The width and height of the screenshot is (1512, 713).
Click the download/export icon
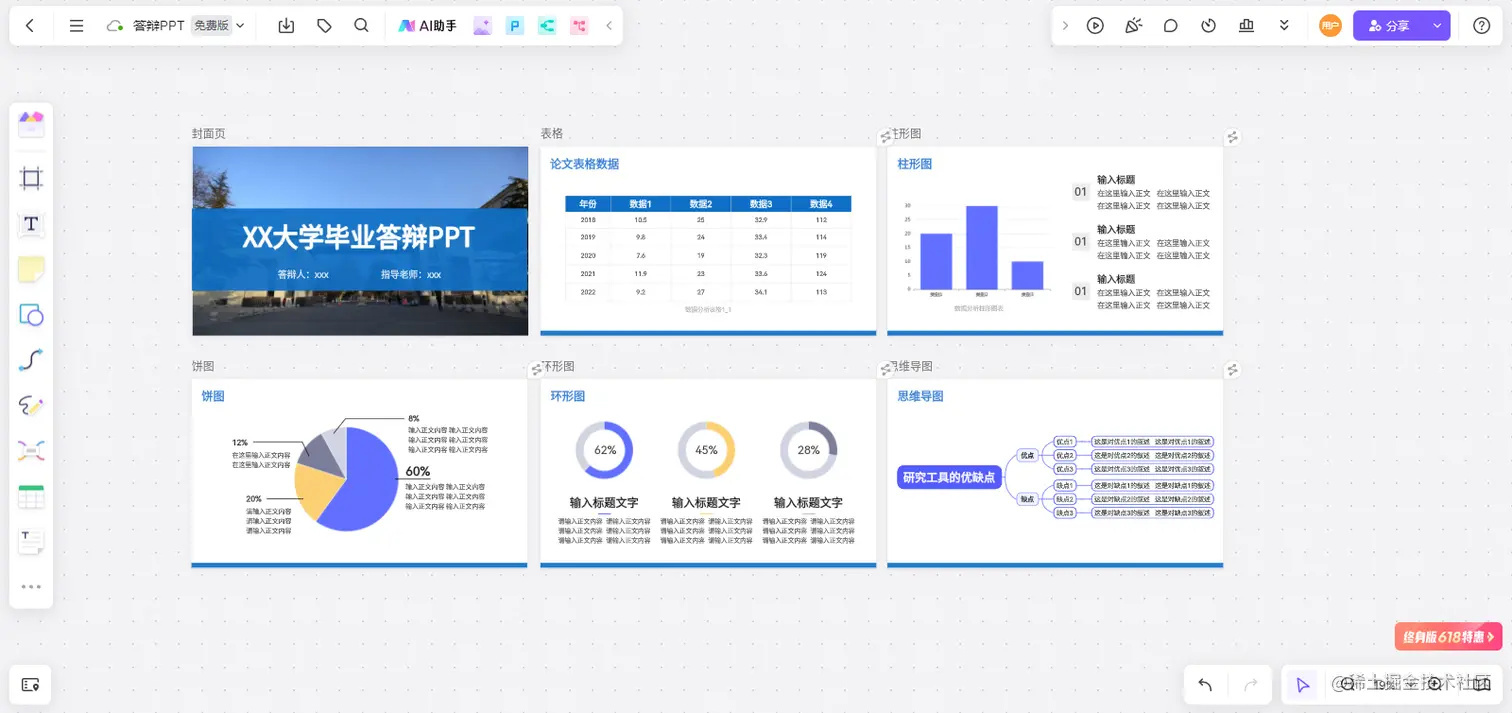pos(286,26)
